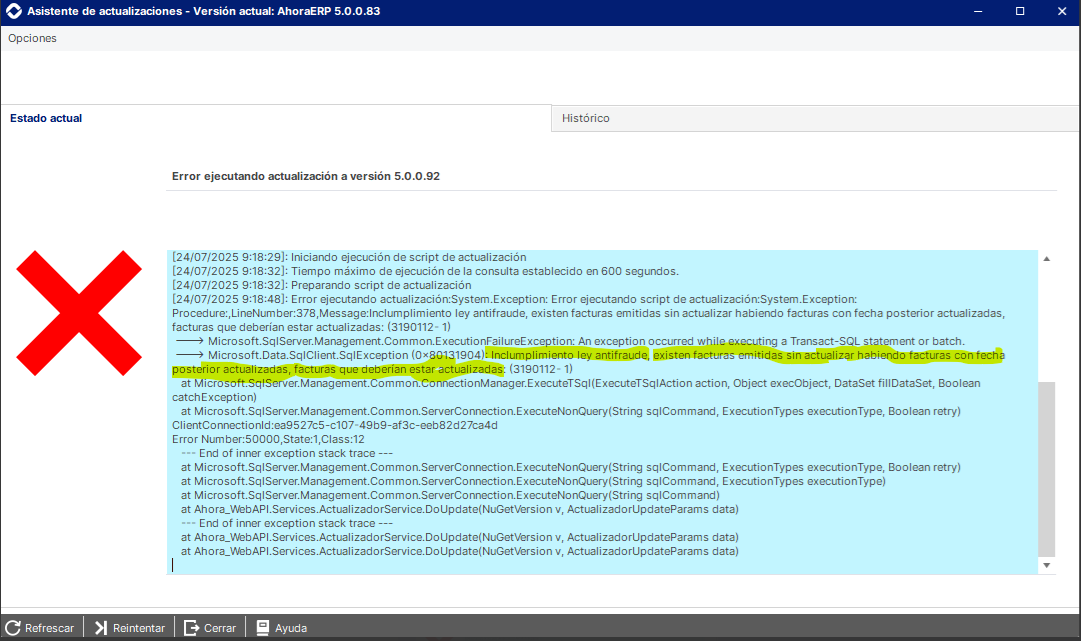Click the Reintentar button label

coord(139,628)
